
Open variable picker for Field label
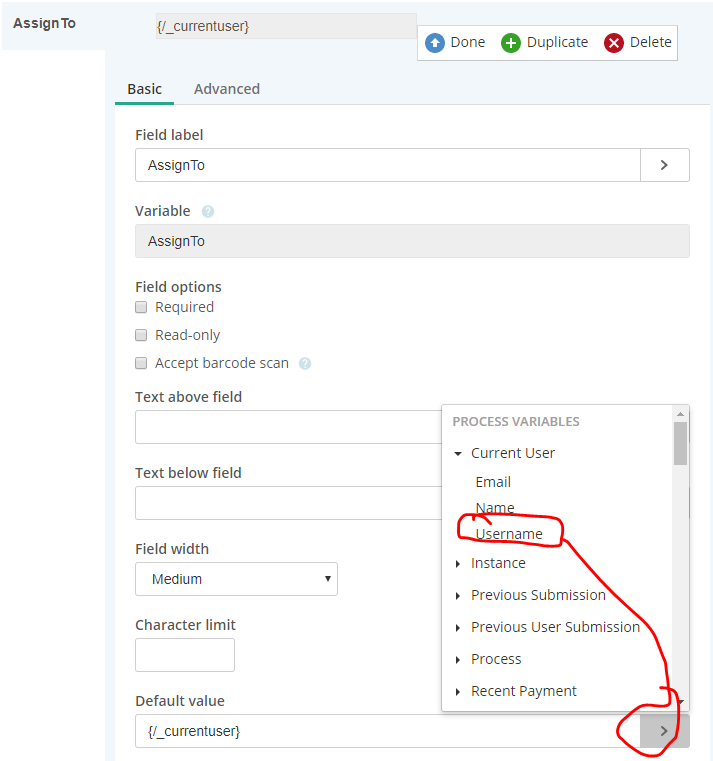(x=664, y=165)
